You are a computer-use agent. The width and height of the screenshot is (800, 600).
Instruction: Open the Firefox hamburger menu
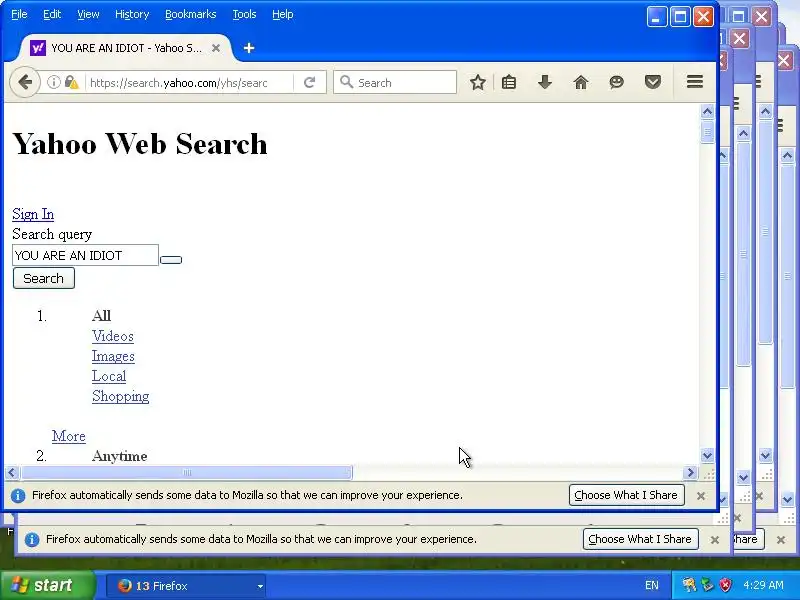click(x=695, y=82)
